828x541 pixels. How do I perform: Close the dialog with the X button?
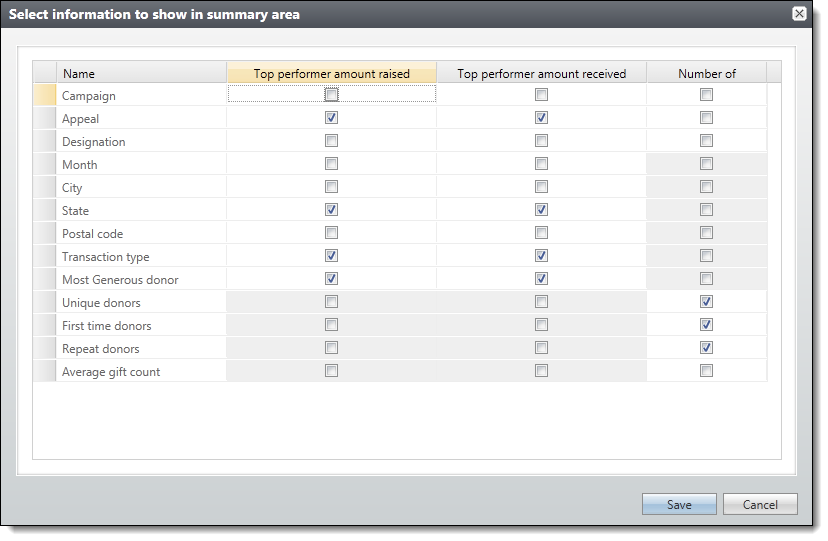coord(799,14)
